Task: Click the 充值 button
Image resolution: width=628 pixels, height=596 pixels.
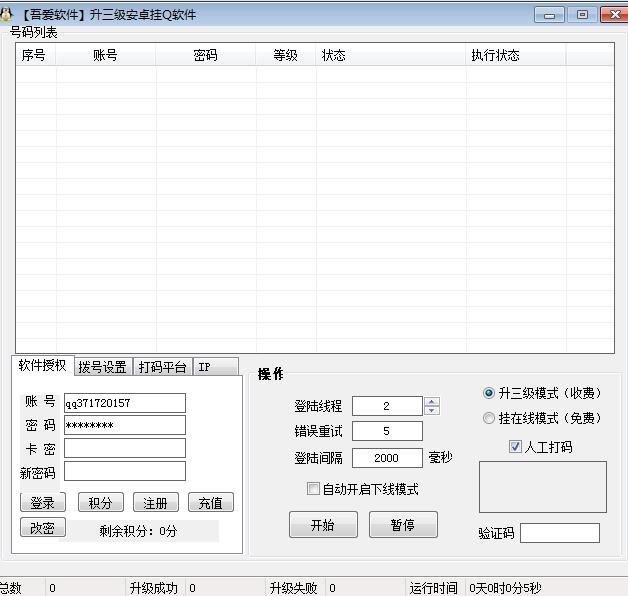Action: (x=210, y=503)
